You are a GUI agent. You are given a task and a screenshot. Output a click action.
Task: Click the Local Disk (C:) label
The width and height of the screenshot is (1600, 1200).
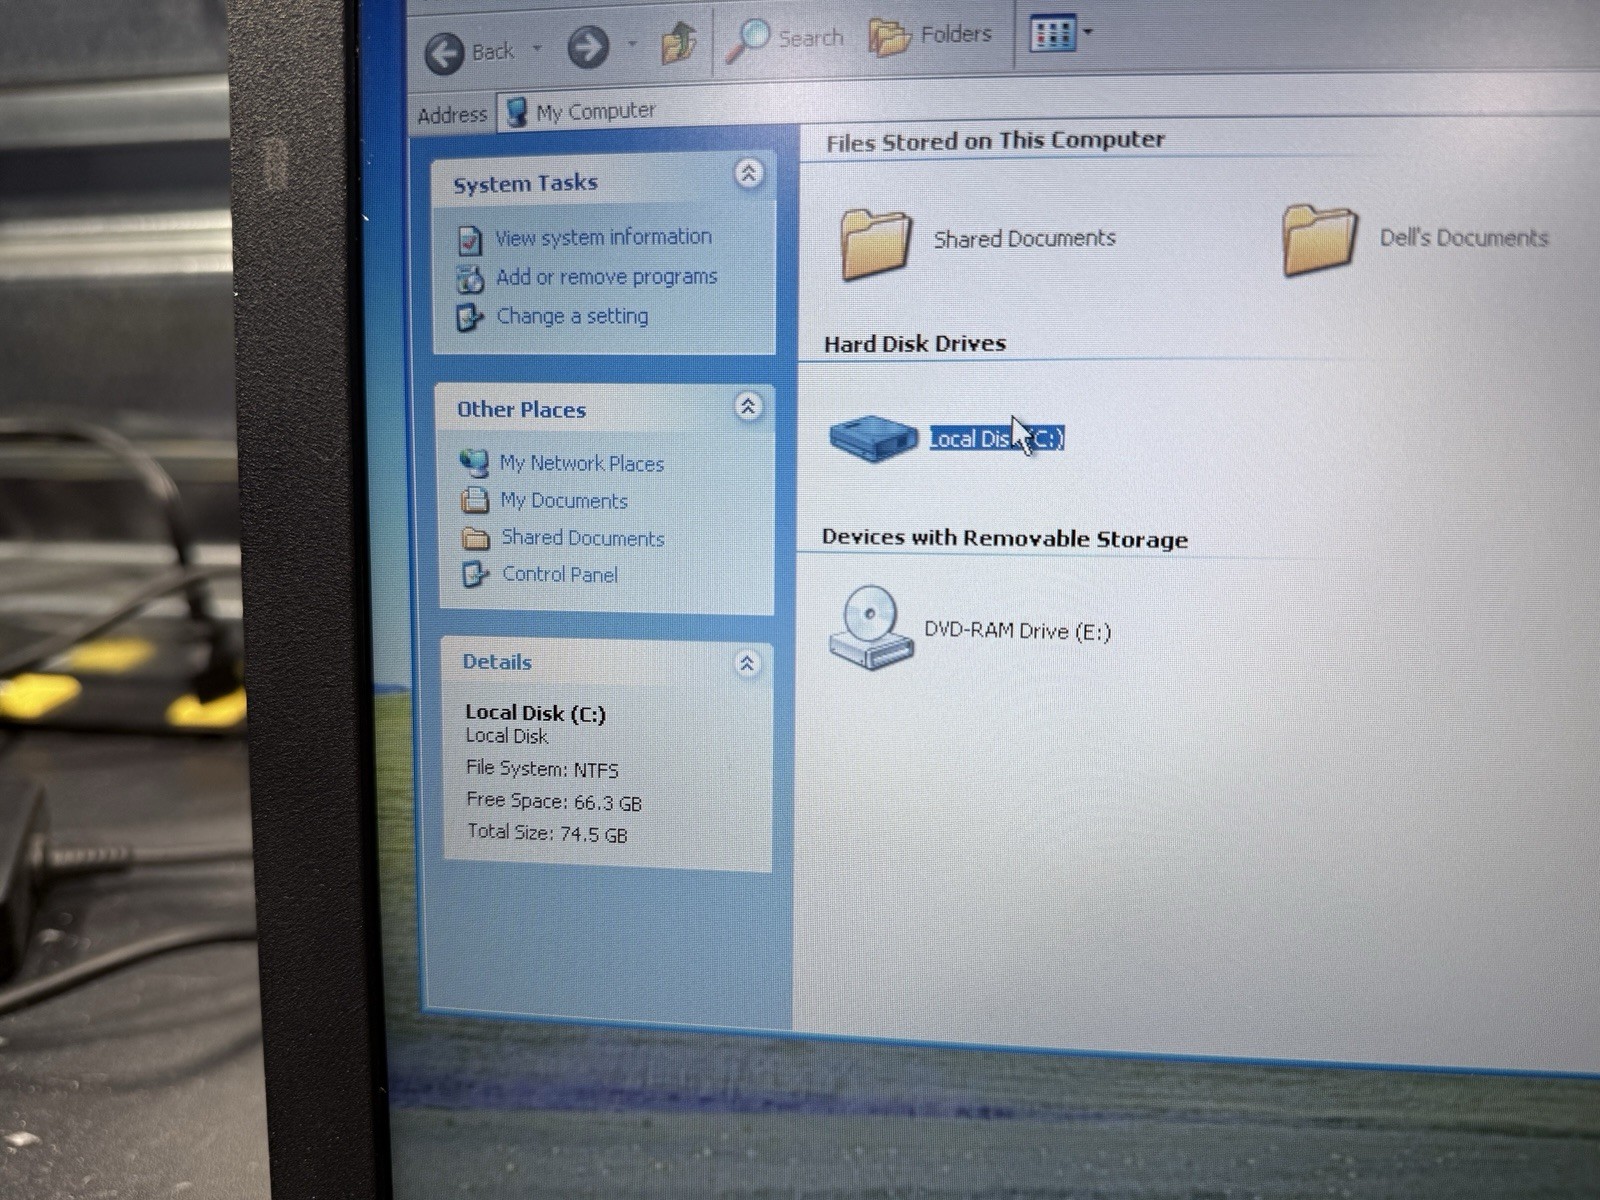pos(996,438)
